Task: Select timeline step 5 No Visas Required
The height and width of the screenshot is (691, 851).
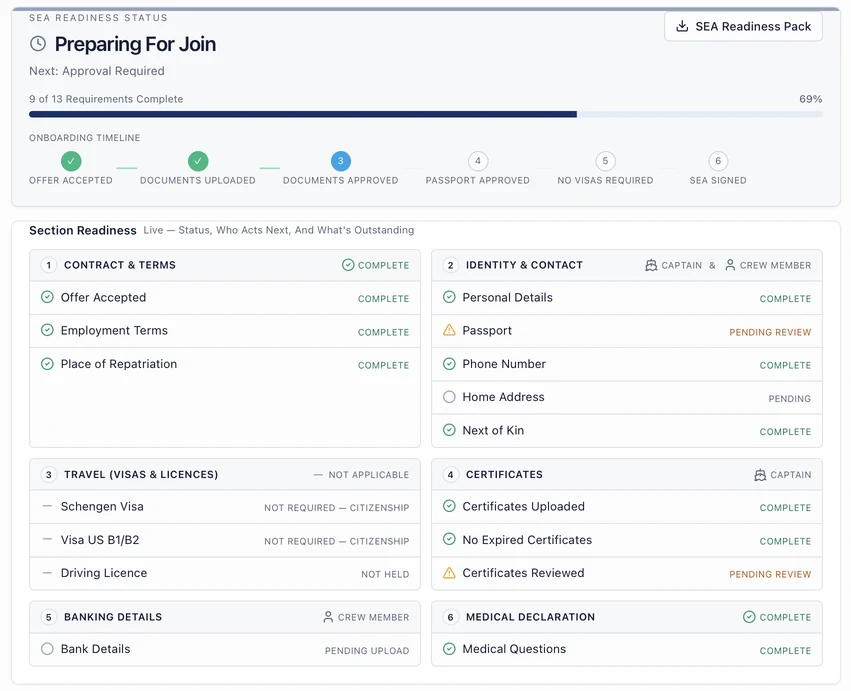Action: pos(605,161)
